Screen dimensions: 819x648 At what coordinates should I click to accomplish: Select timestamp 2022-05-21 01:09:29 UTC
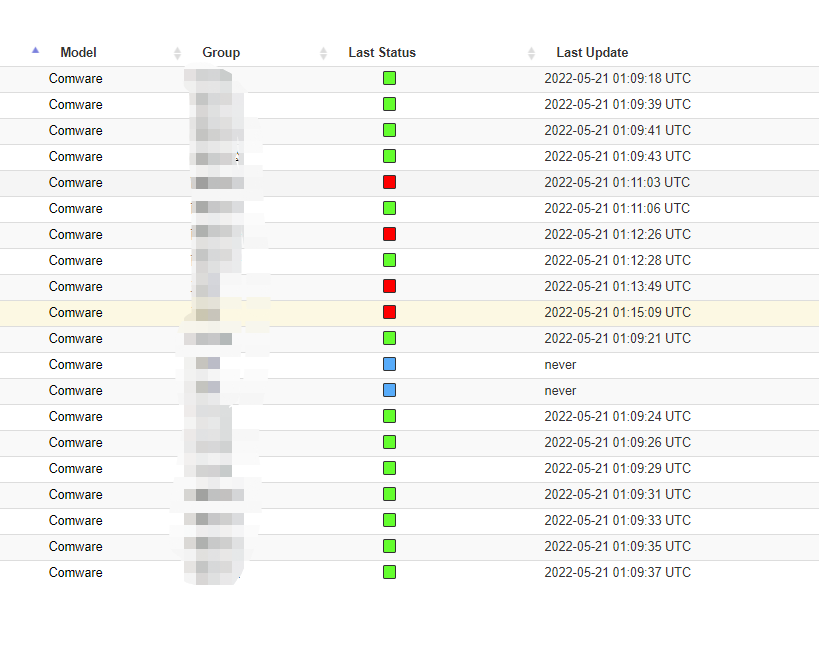pos(617,468)
